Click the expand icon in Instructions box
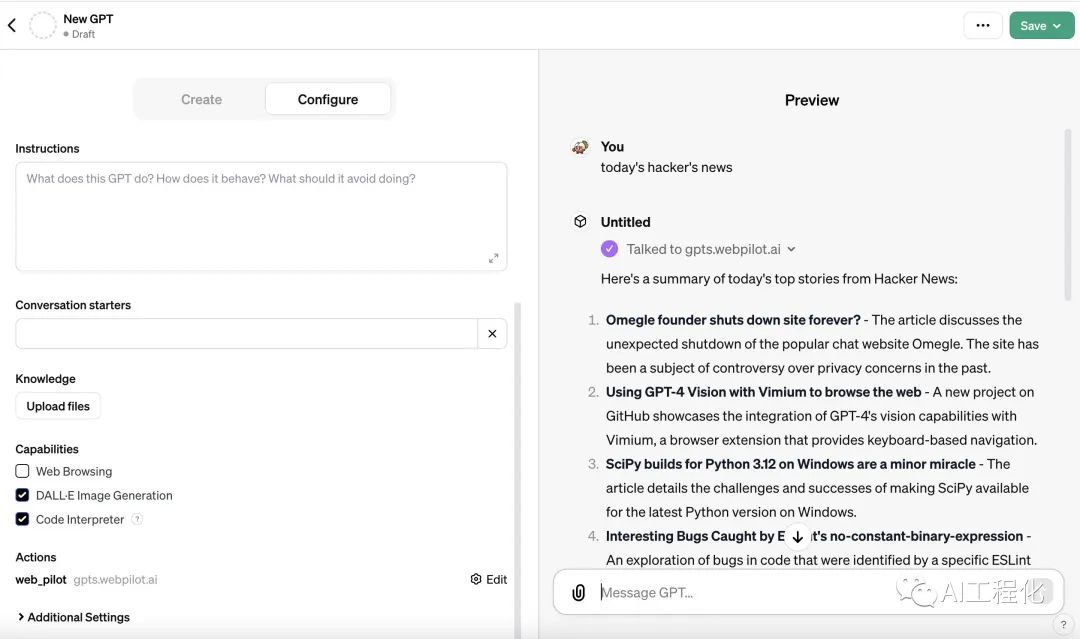Viewport: 1080px width, 639px height. (493, 258)
